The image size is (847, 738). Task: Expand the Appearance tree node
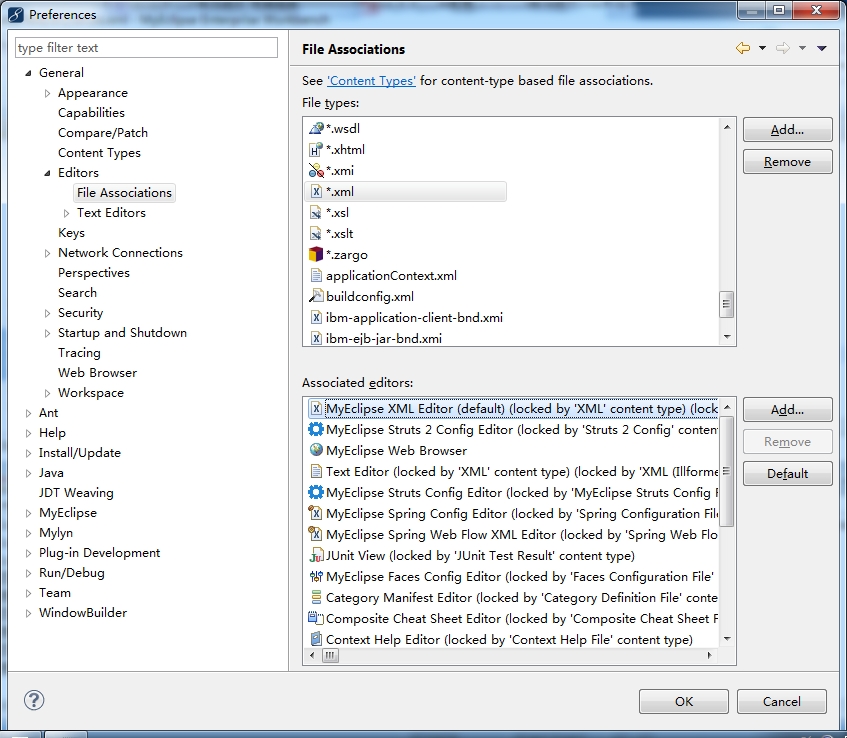click(47, 93)
